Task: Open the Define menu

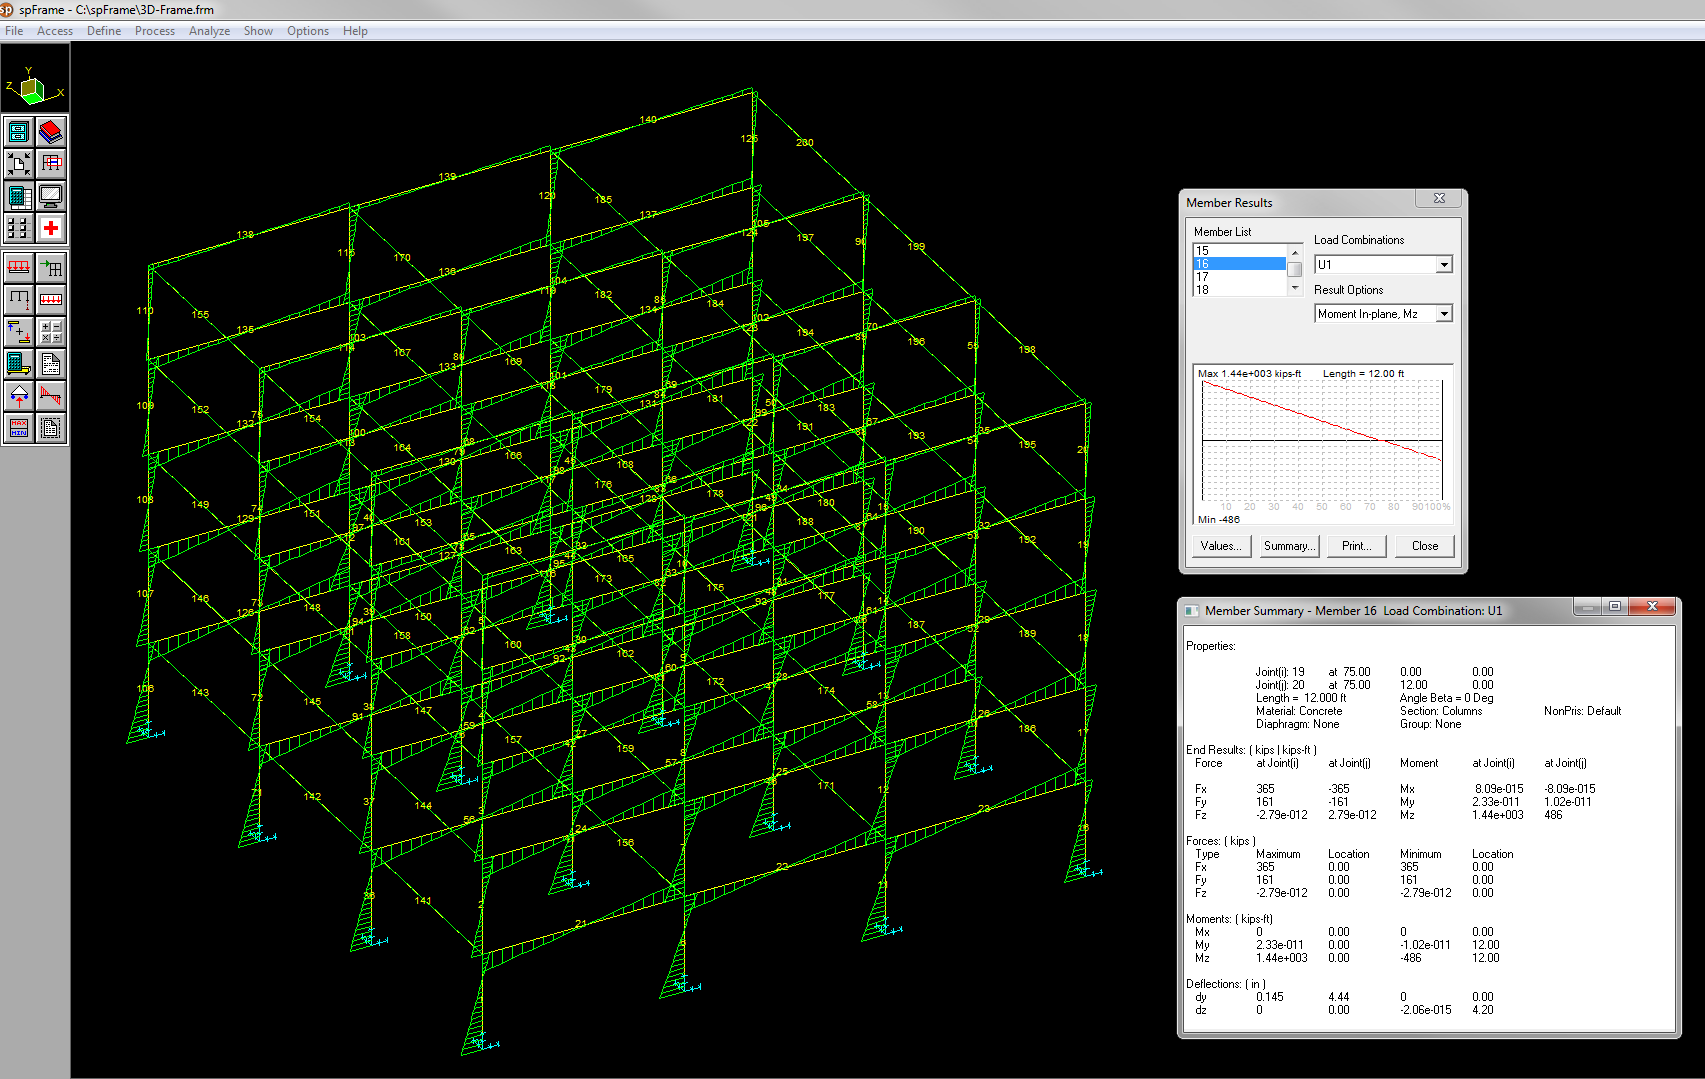Action: click(104, 31)
